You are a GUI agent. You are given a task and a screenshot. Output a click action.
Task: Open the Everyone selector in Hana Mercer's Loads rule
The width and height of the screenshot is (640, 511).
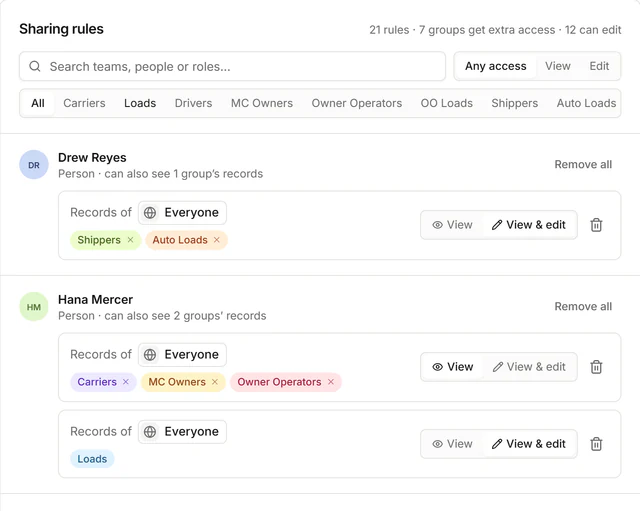coord(182,431)
